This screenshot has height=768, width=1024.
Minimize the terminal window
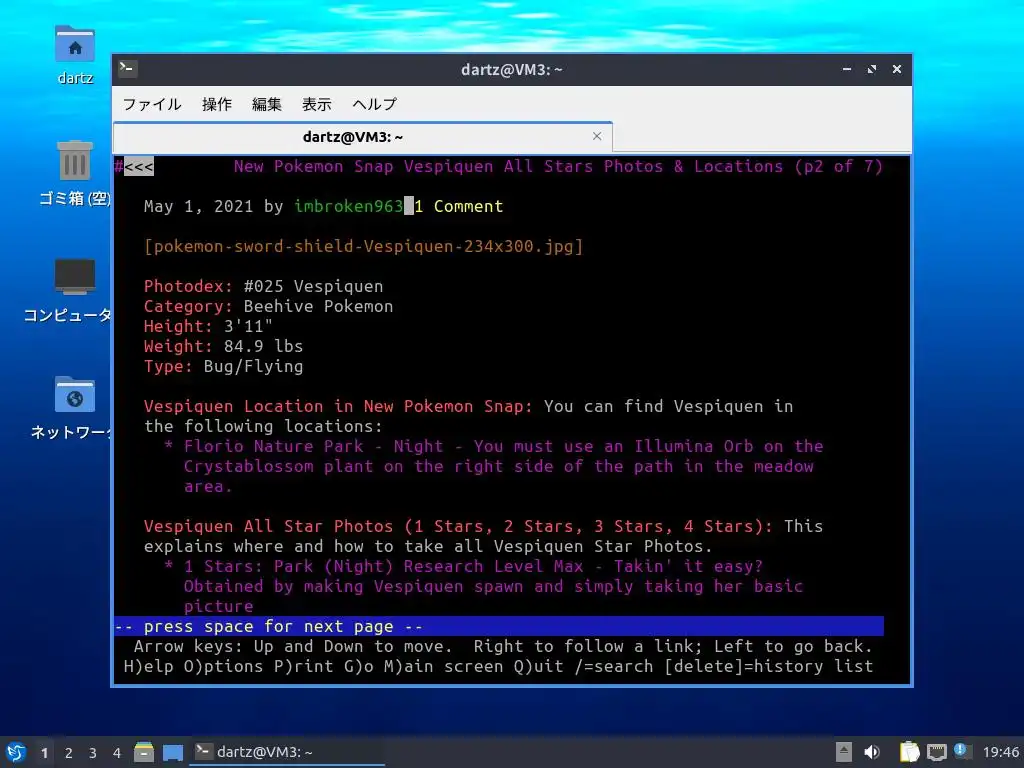847,69
